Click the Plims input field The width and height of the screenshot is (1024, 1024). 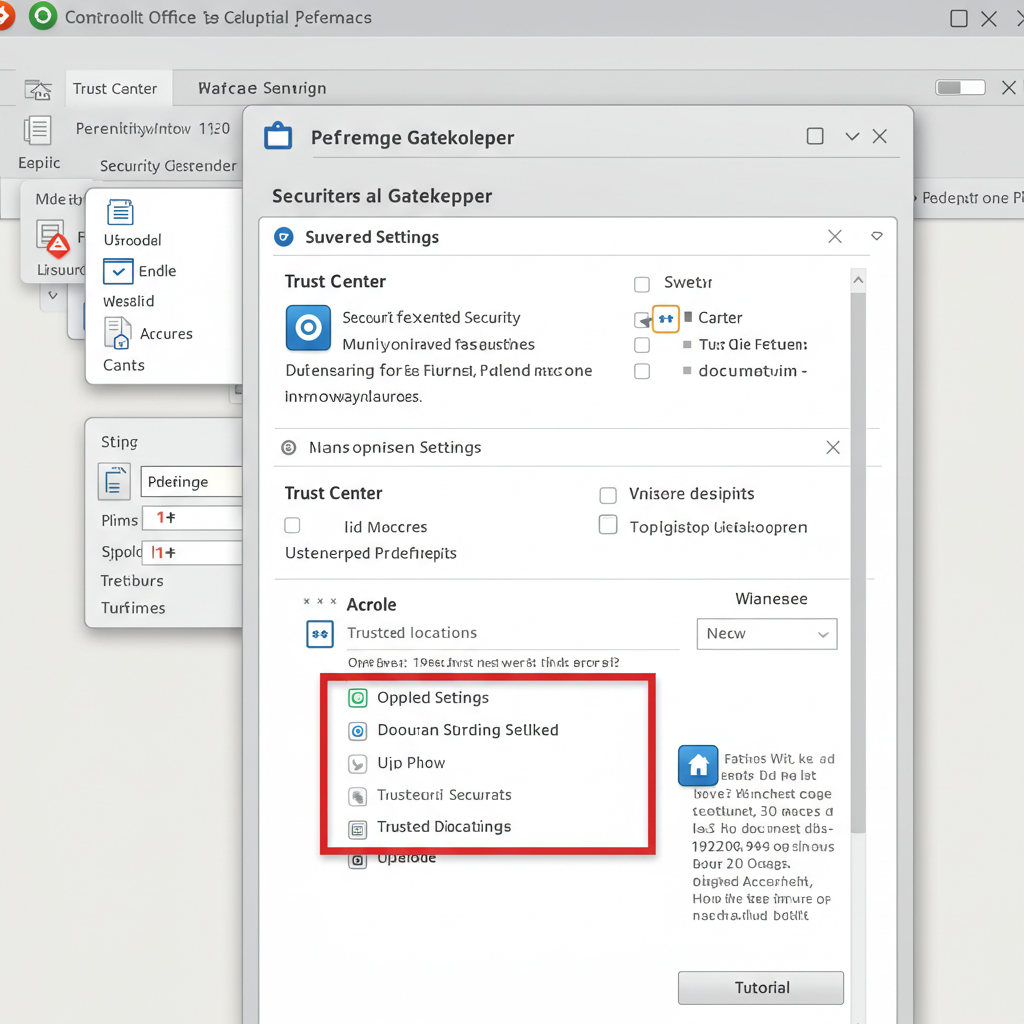point(193,518)
